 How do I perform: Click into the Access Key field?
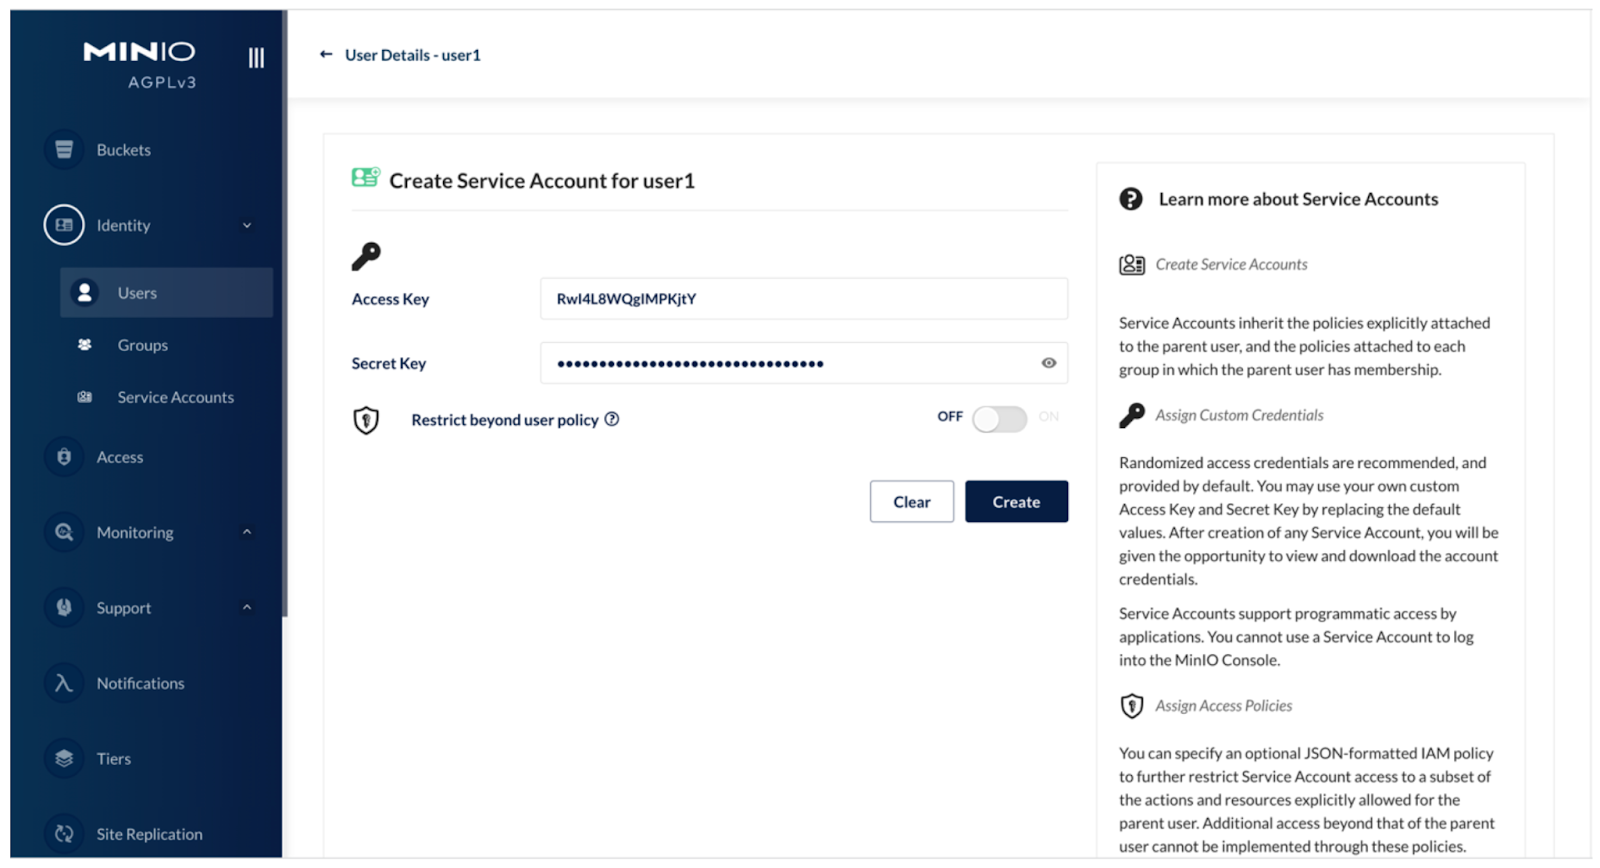pyautogui.click(x=803, y=299)
